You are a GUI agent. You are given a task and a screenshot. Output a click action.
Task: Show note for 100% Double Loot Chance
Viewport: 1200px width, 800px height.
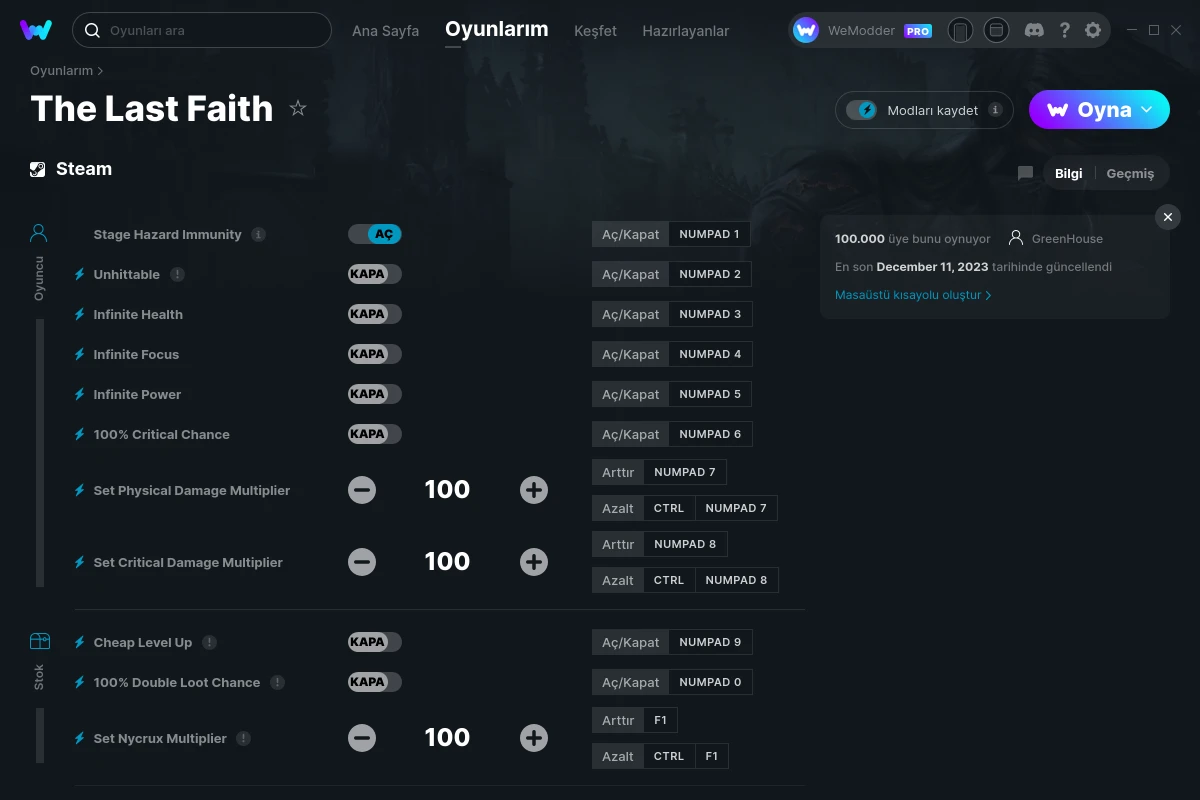coord(277,682)
